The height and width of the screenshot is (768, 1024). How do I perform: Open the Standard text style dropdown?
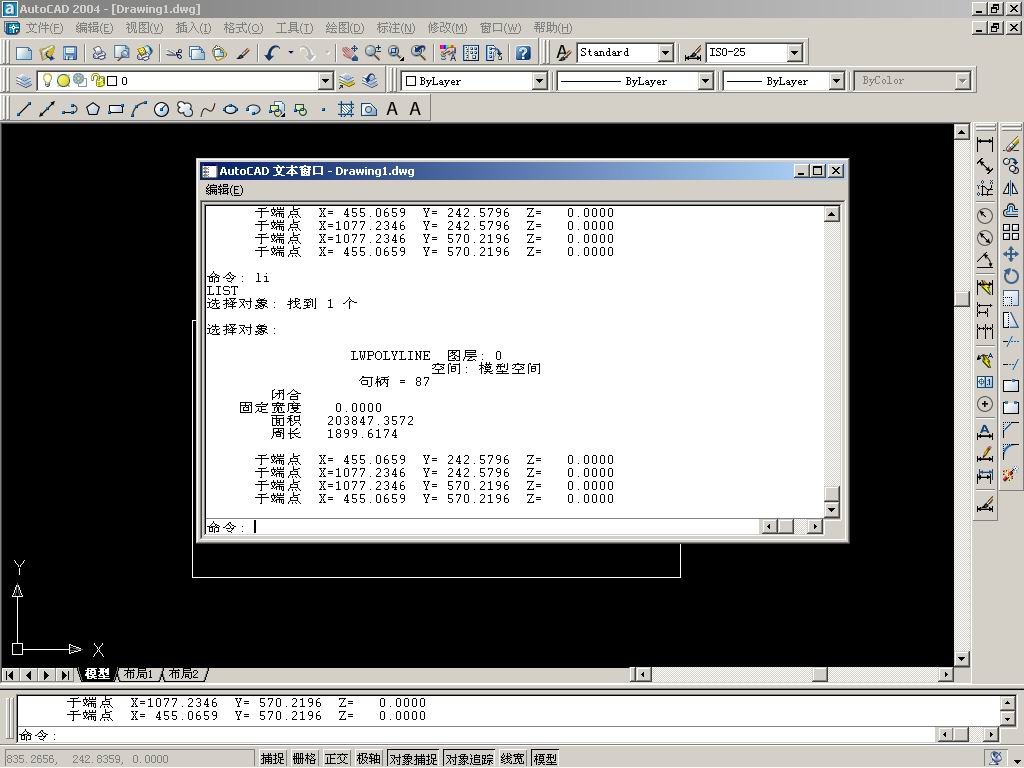pos(665,52)
